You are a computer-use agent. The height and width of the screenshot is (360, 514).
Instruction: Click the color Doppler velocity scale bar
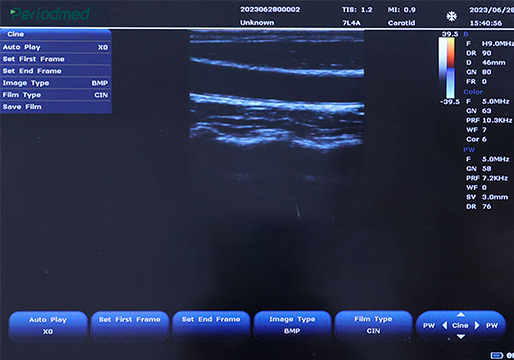point(447,68)
